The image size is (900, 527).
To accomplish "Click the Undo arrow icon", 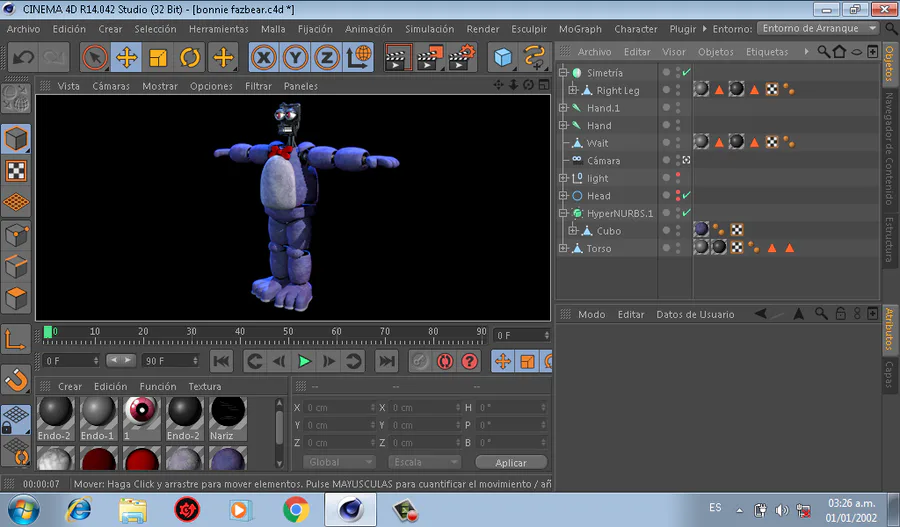I will click(24, 57).
